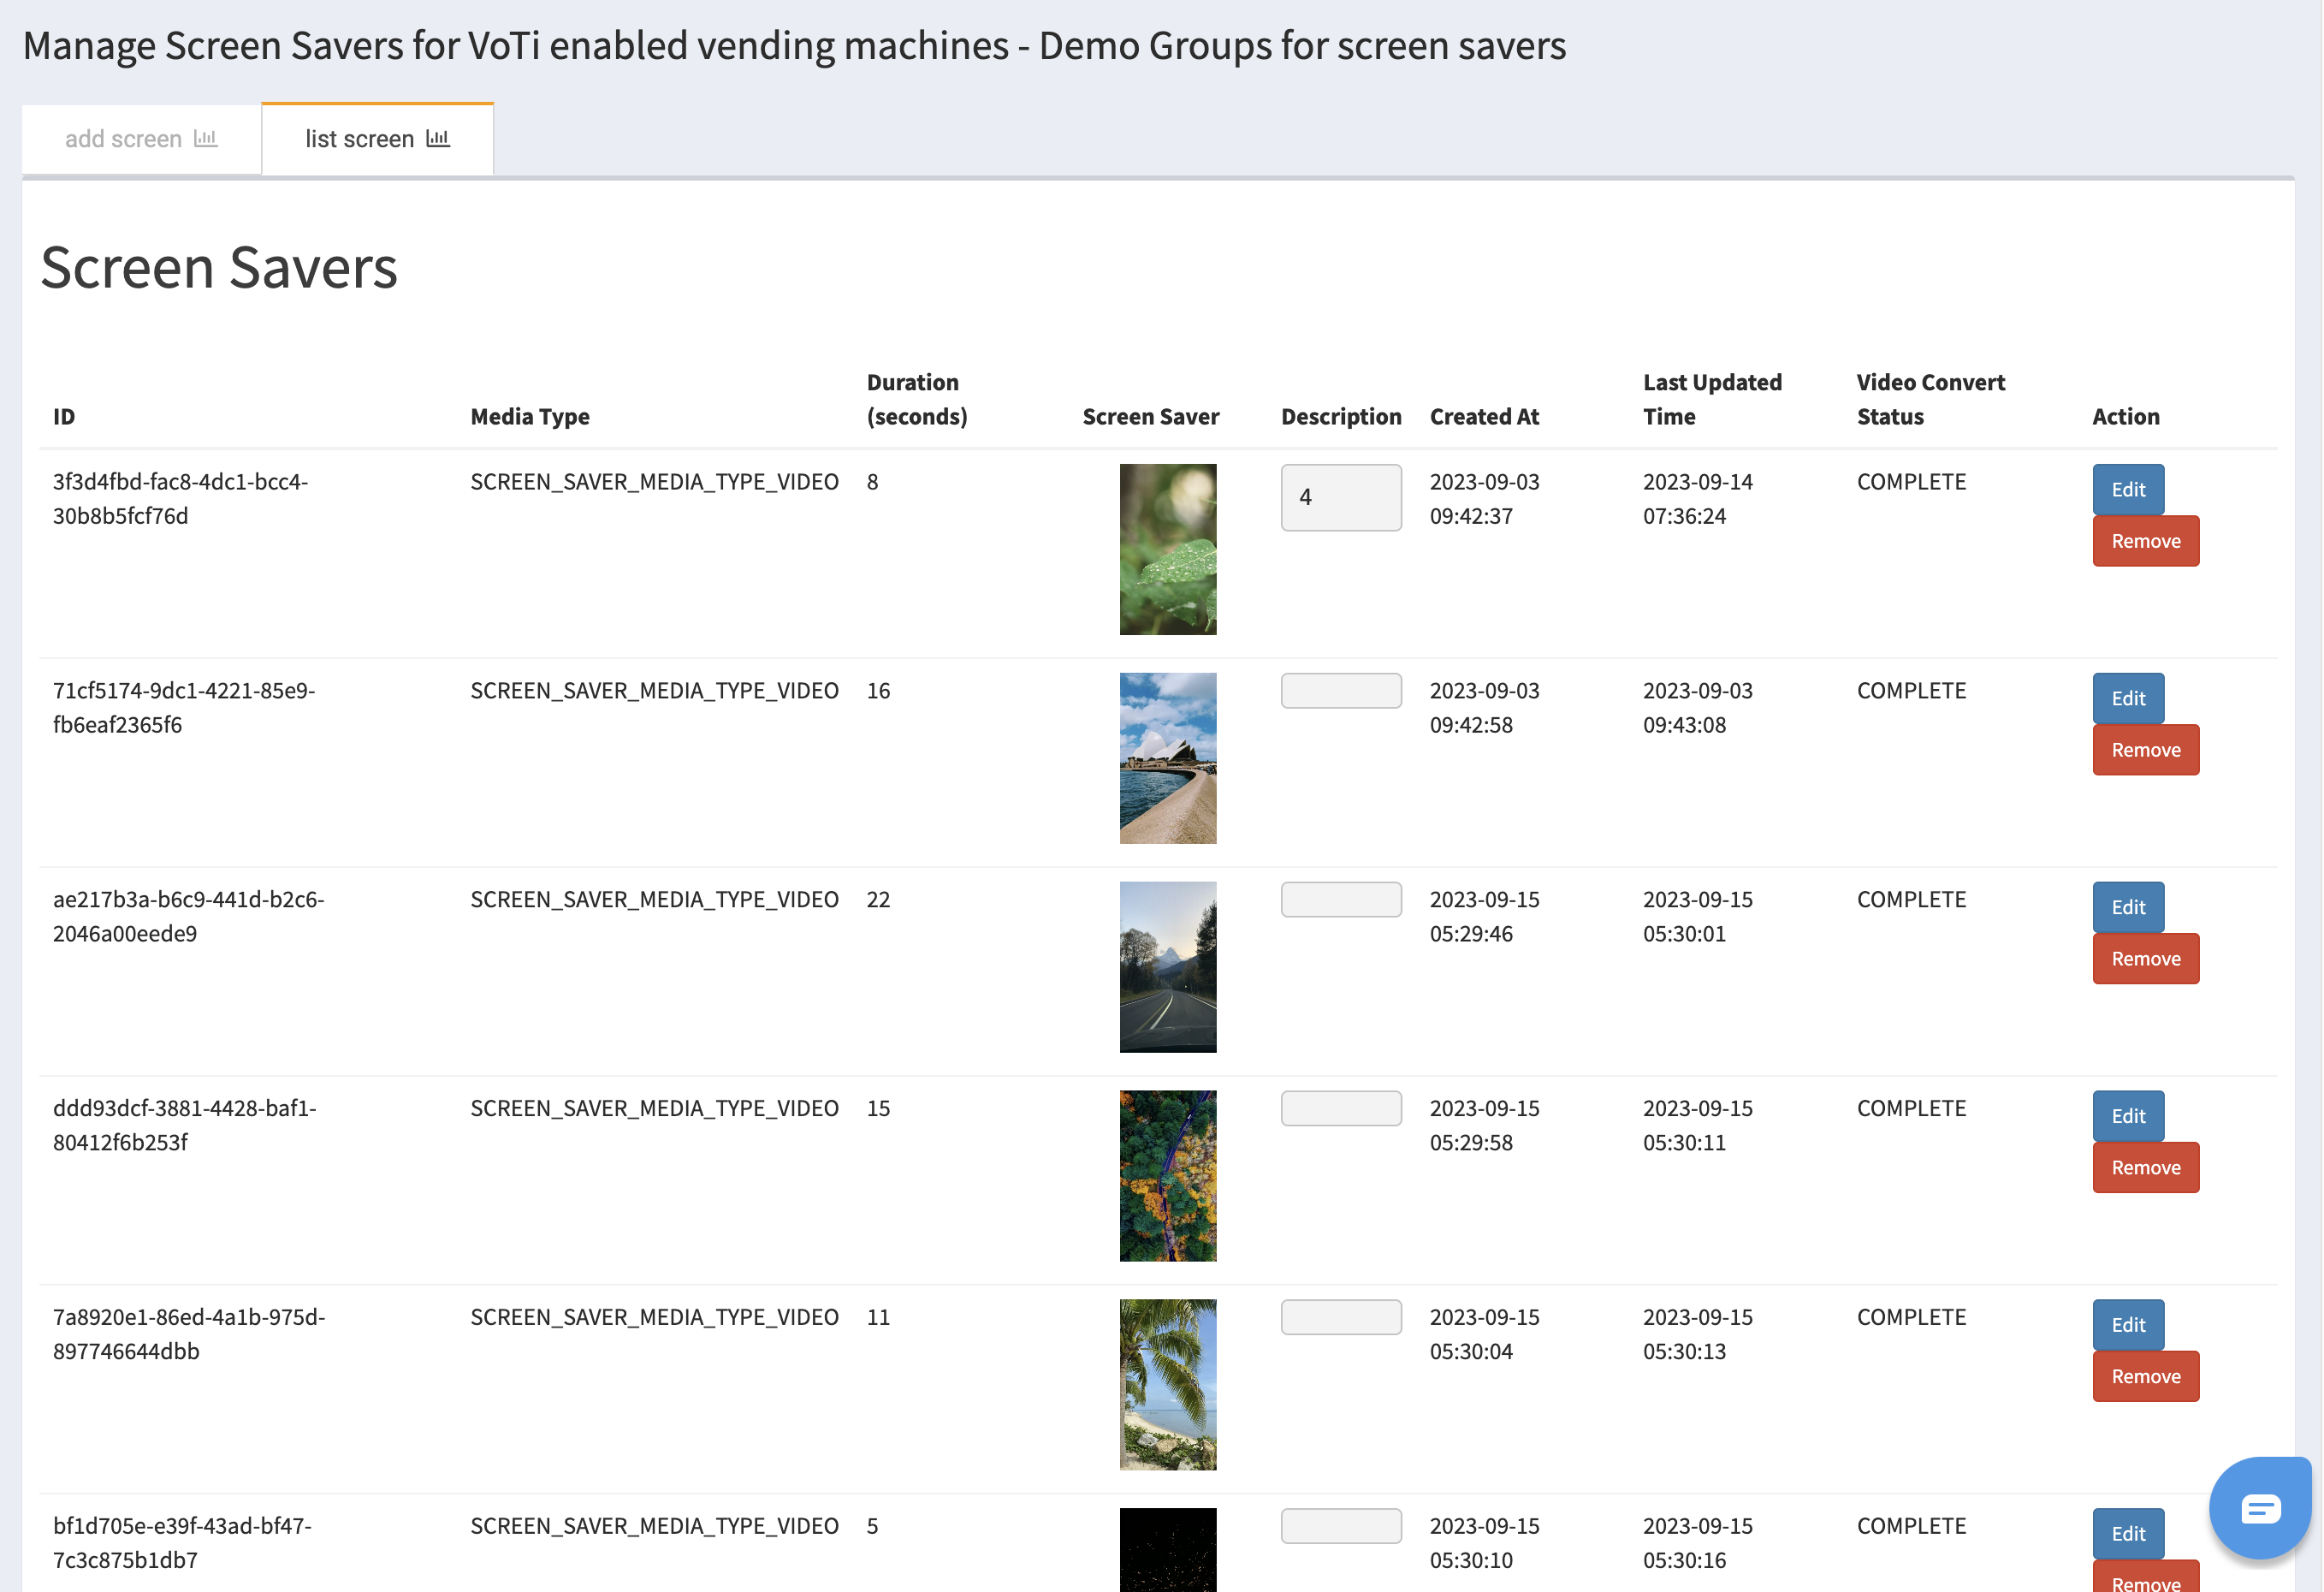
Task: Edit the 8-second leaf screen saver
Action: [x=2127, y=489]
